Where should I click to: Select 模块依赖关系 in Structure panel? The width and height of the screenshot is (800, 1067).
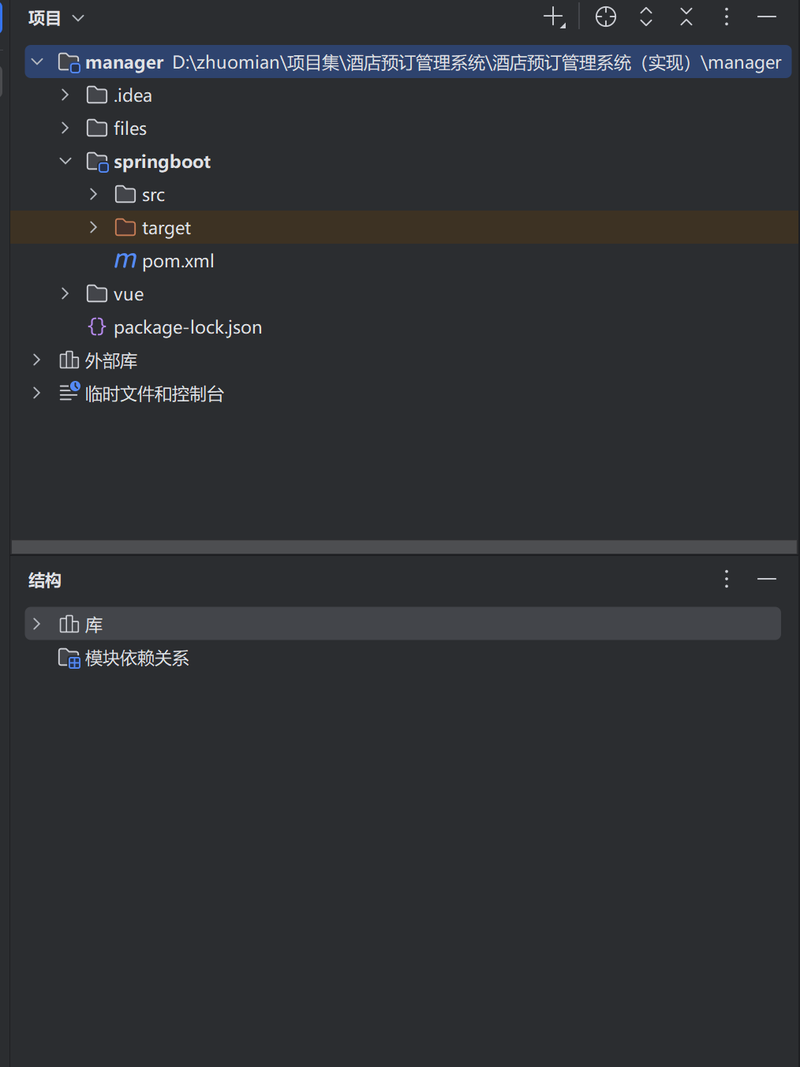tap(137, 658)
